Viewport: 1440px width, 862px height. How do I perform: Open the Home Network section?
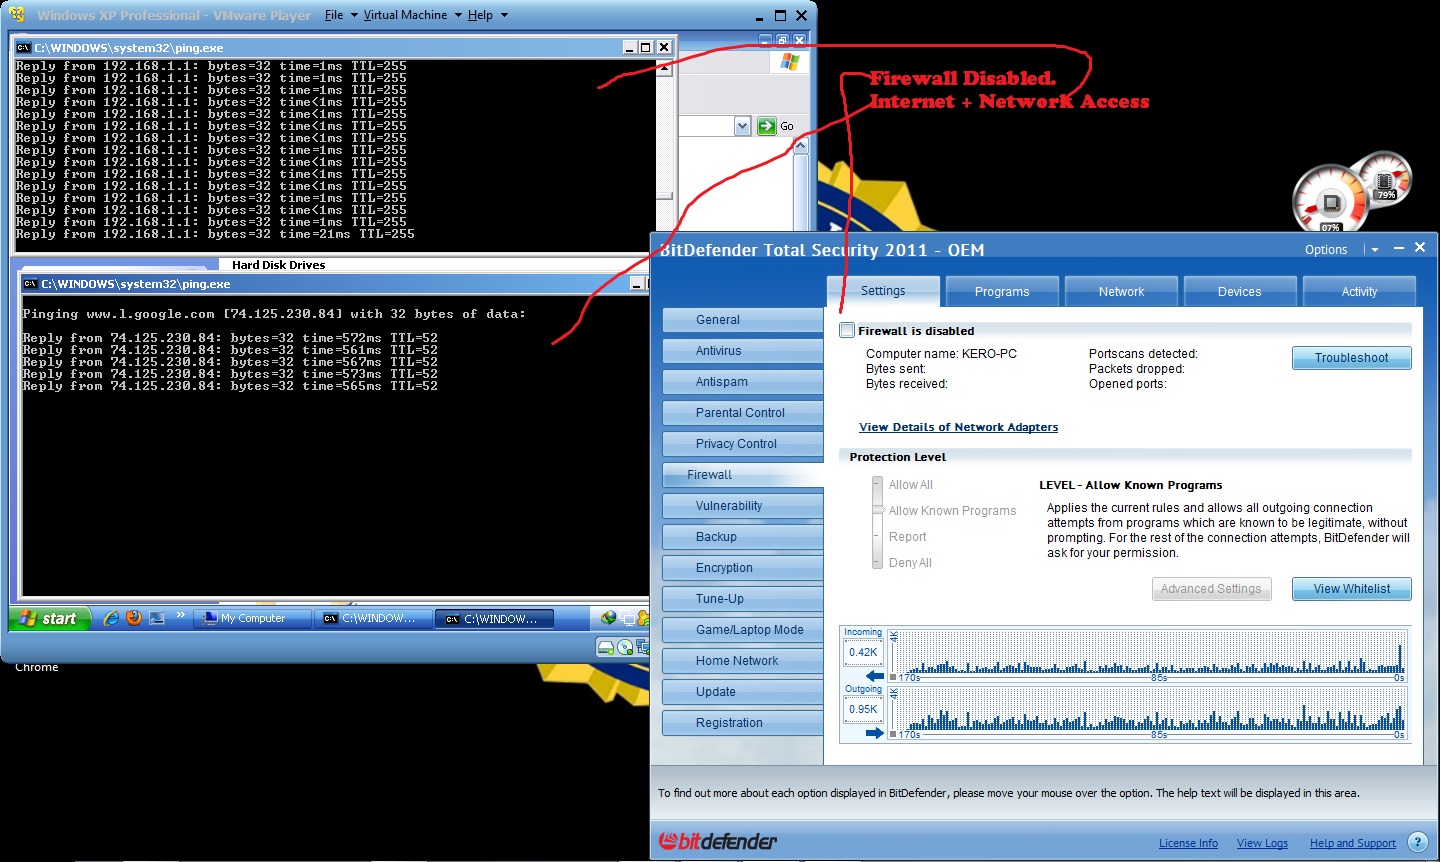tap(742, 661)
